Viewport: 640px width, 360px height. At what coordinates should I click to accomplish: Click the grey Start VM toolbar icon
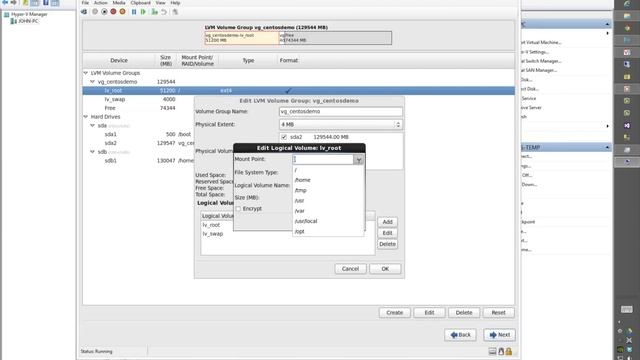(x=95, y=12)
